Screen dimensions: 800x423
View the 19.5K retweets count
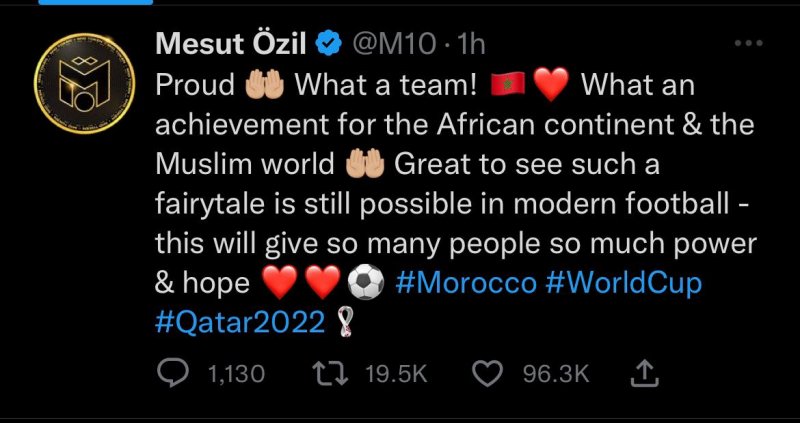click(x=396, y=375)
